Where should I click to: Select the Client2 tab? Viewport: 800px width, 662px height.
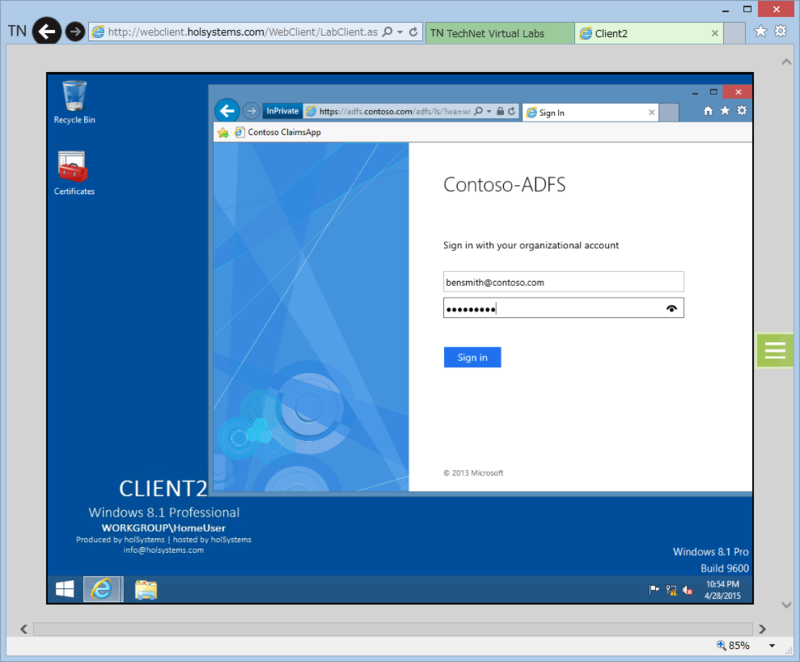[643, 33]
